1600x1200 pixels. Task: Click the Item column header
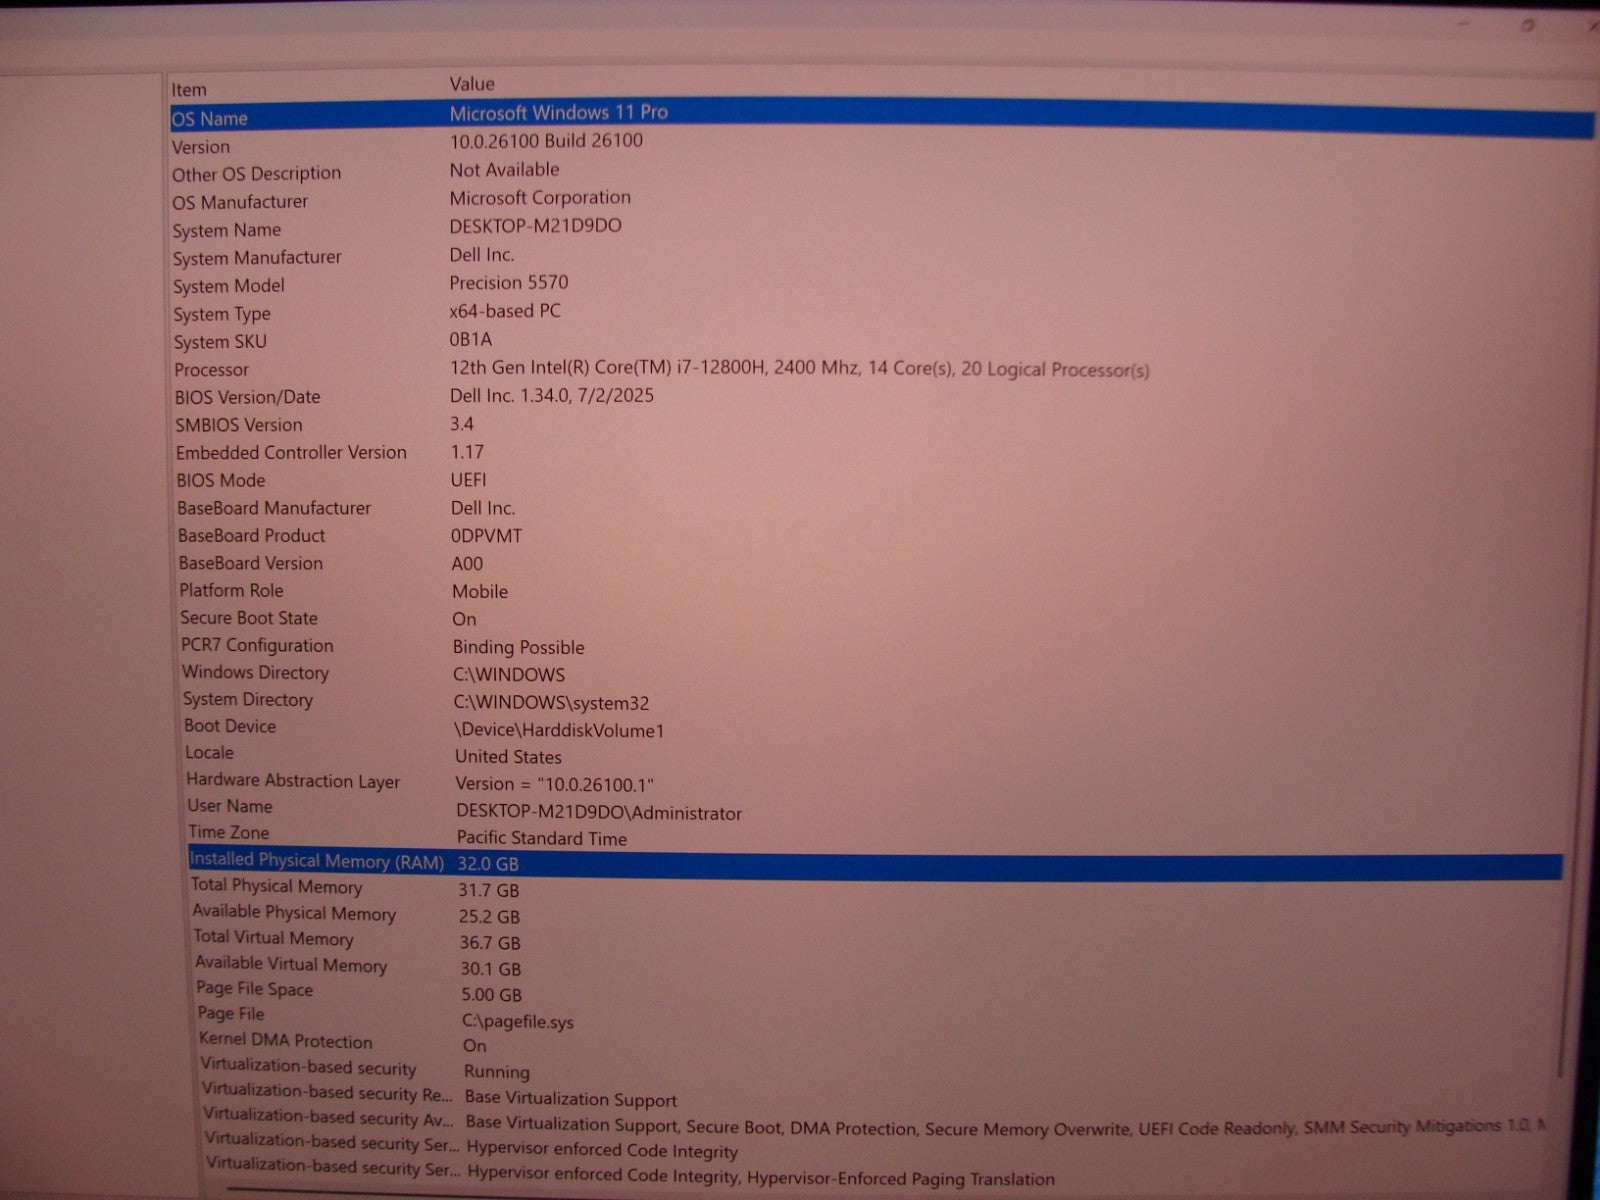point(189,89)
